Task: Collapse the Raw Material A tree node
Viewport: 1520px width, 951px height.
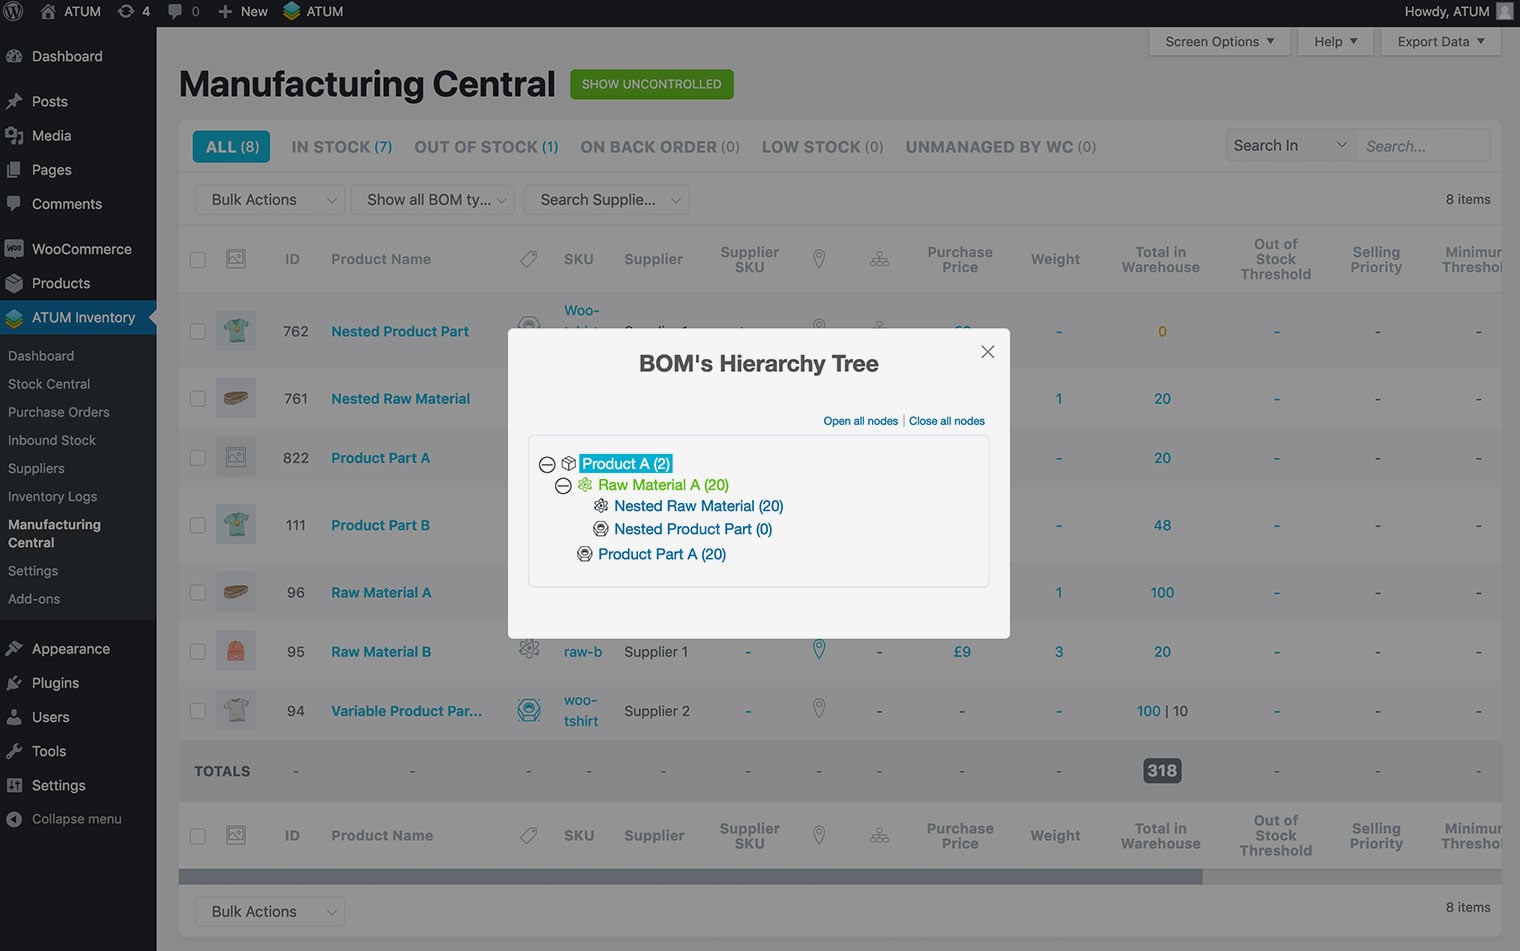Action: [x=563, y=485]
